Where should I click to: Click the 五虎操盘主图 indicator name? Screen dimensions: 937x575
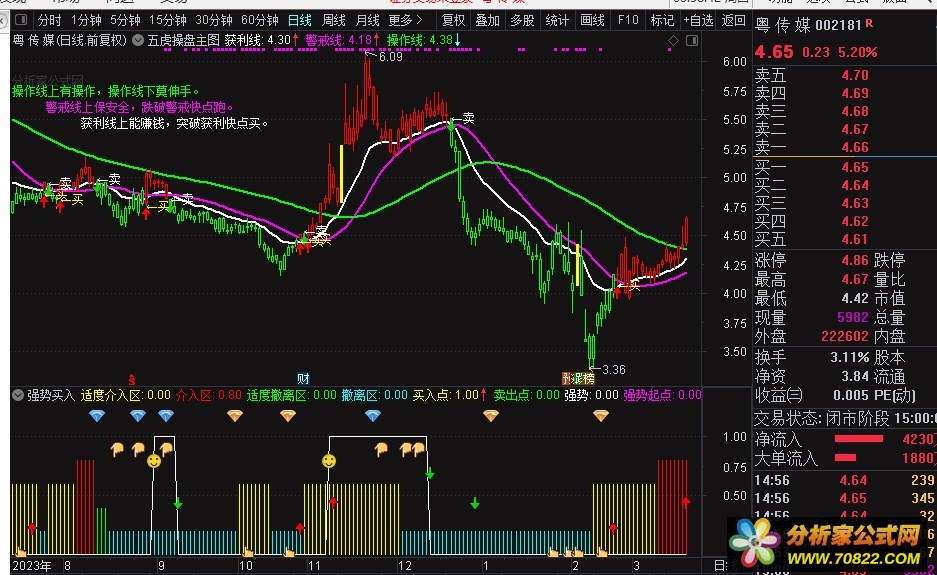coord(183,41)
